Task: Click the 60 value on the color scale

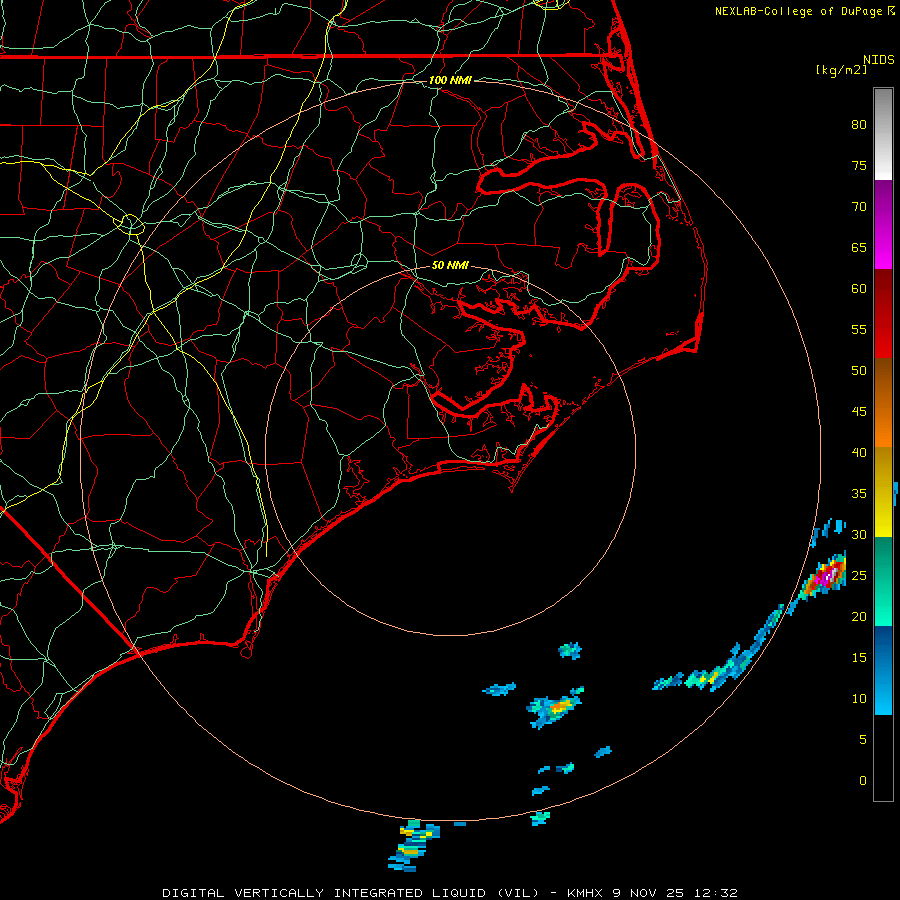Action: tap(859, 289)
